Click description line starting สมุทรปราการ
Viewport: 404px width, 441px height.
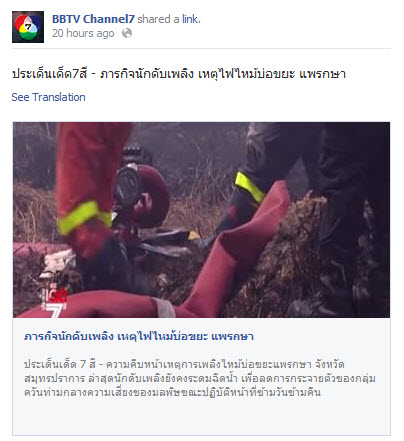(200, 378)
